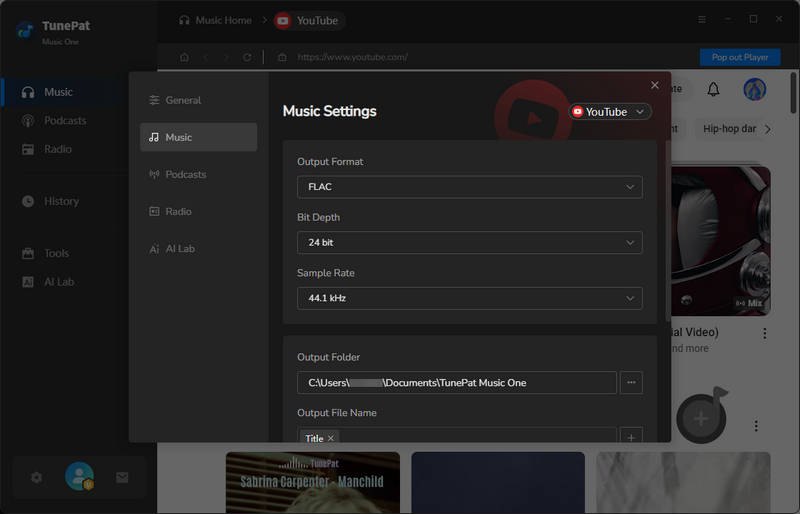Open the Bit Depth 24 bit dropdown
This screenshot has height=514, width=800.
469,242
